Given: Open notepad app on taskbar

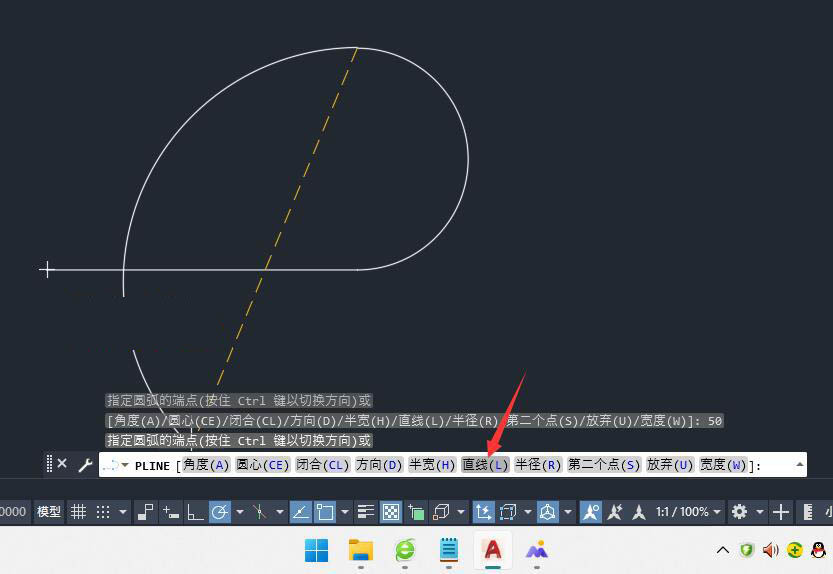Looking at the screenshot, I should [x=449, y=550].
